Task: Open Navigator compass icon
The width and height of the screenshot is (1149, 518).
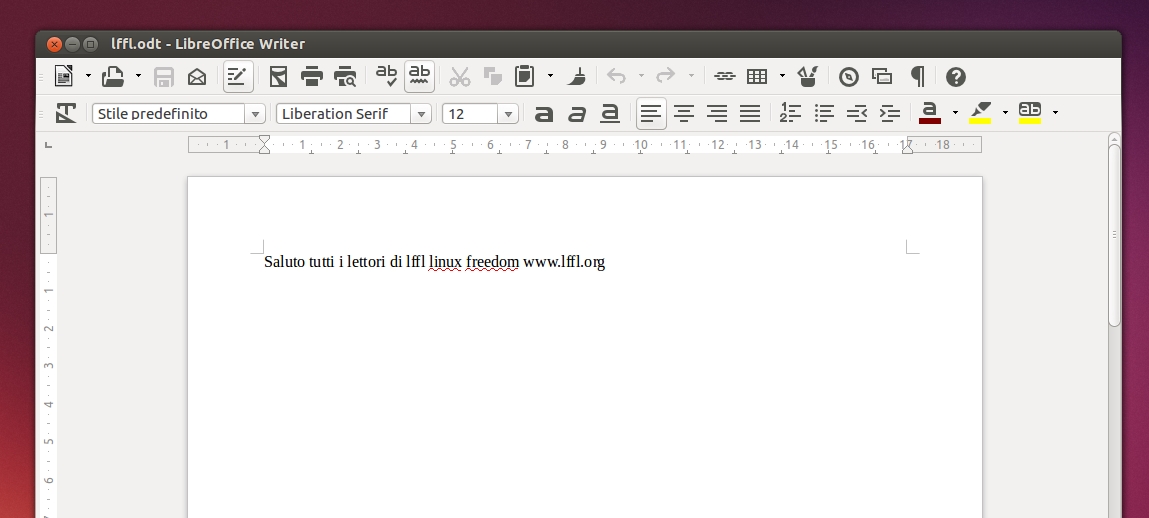Action: pos(849,76)
